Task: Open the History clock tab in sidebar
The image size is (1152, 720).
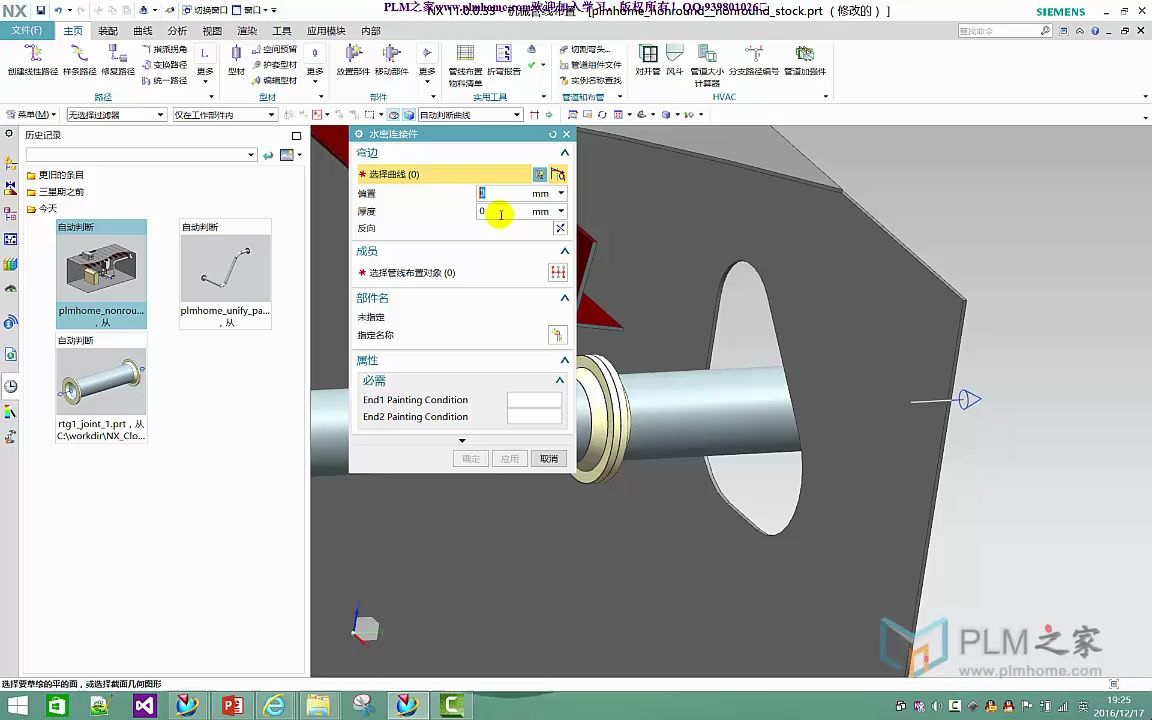Action: pyautogui.click(x=10, y=386)
